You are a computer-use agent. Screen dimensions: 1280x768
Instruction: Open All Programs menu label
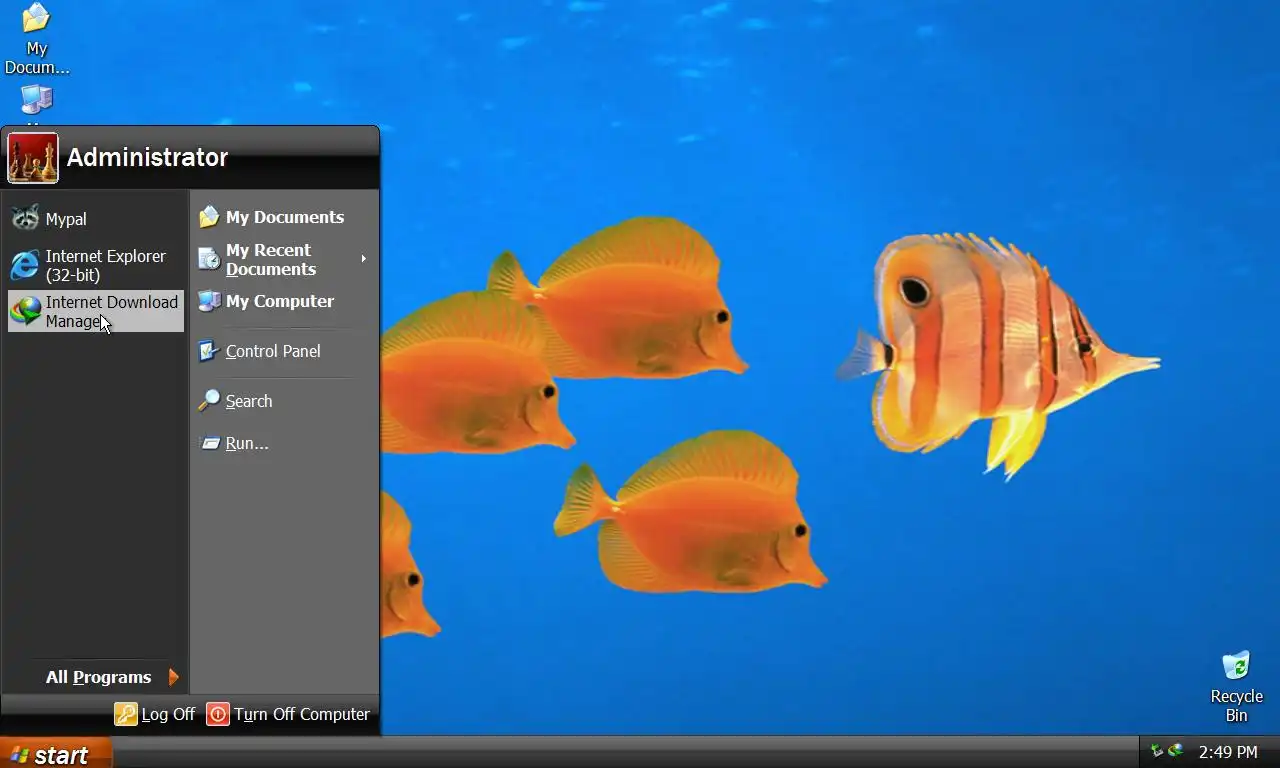tap(98, 677)
